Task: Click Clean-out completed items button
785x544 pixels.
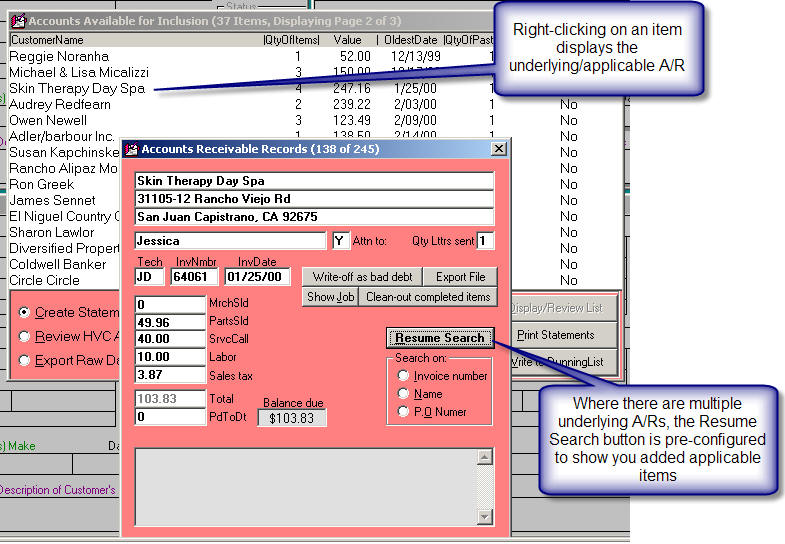Action: point(428,297)
